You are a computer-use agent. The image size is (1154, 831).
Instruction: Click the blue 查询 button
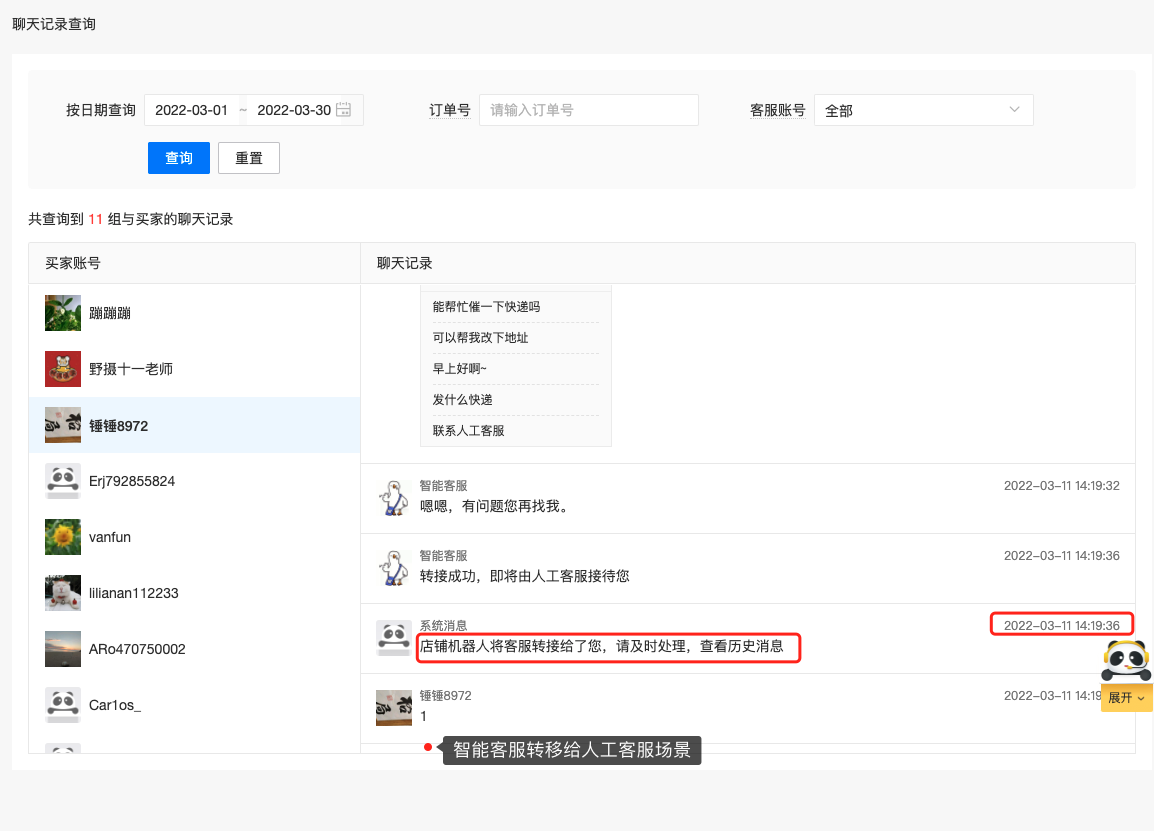179,158
